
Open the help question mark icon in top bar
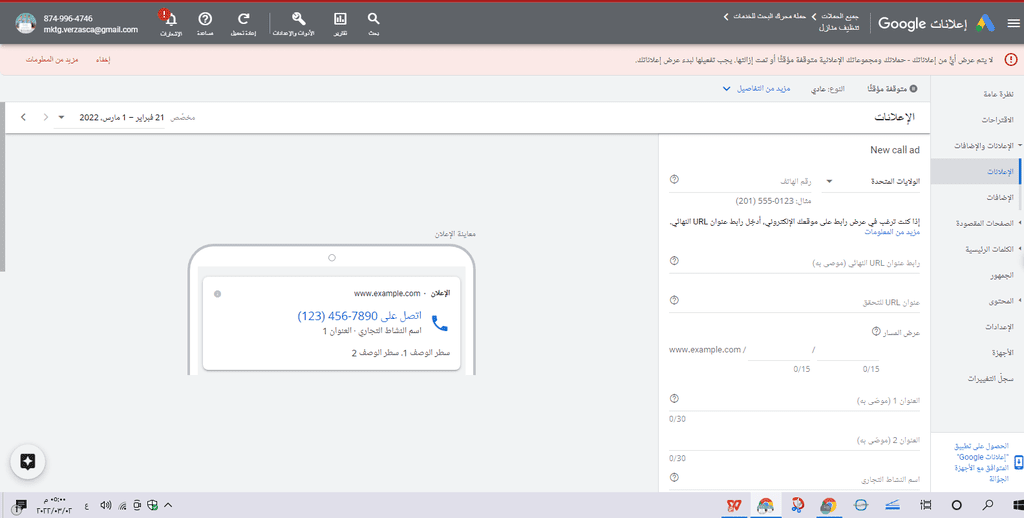coord(205,23)
